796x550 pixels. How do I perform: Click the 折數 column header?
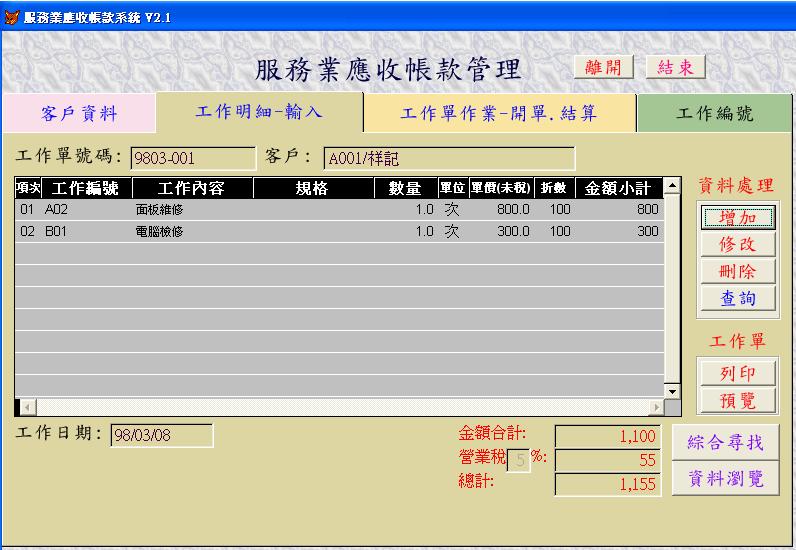pyautogui.click(x=554, y=188)
